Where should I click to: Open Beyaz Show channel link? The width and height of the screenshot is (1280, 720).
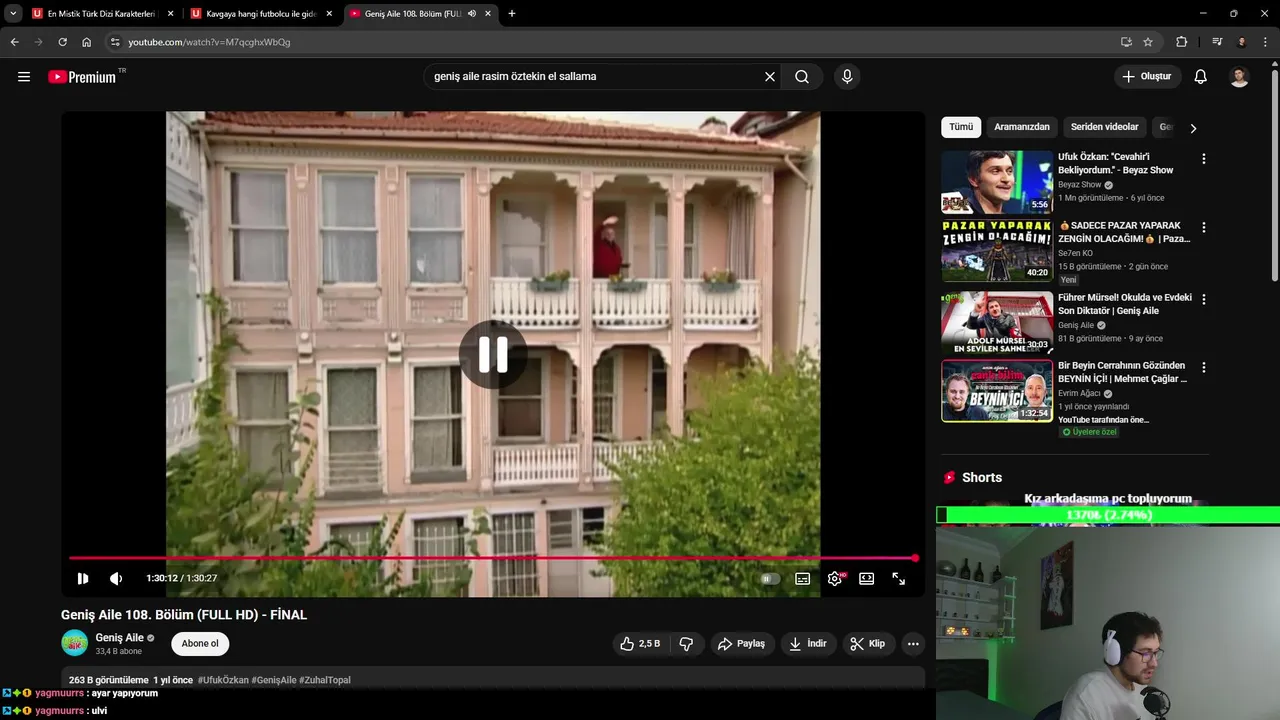point(1080,185)
